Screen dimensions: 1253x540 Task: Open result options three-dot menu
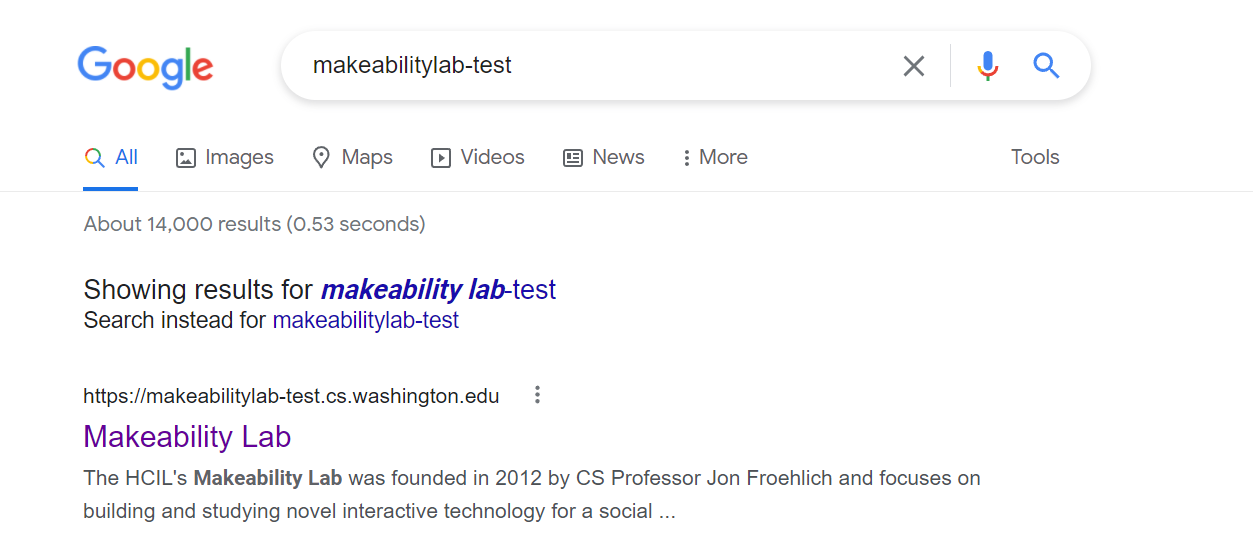coord(537,395)
